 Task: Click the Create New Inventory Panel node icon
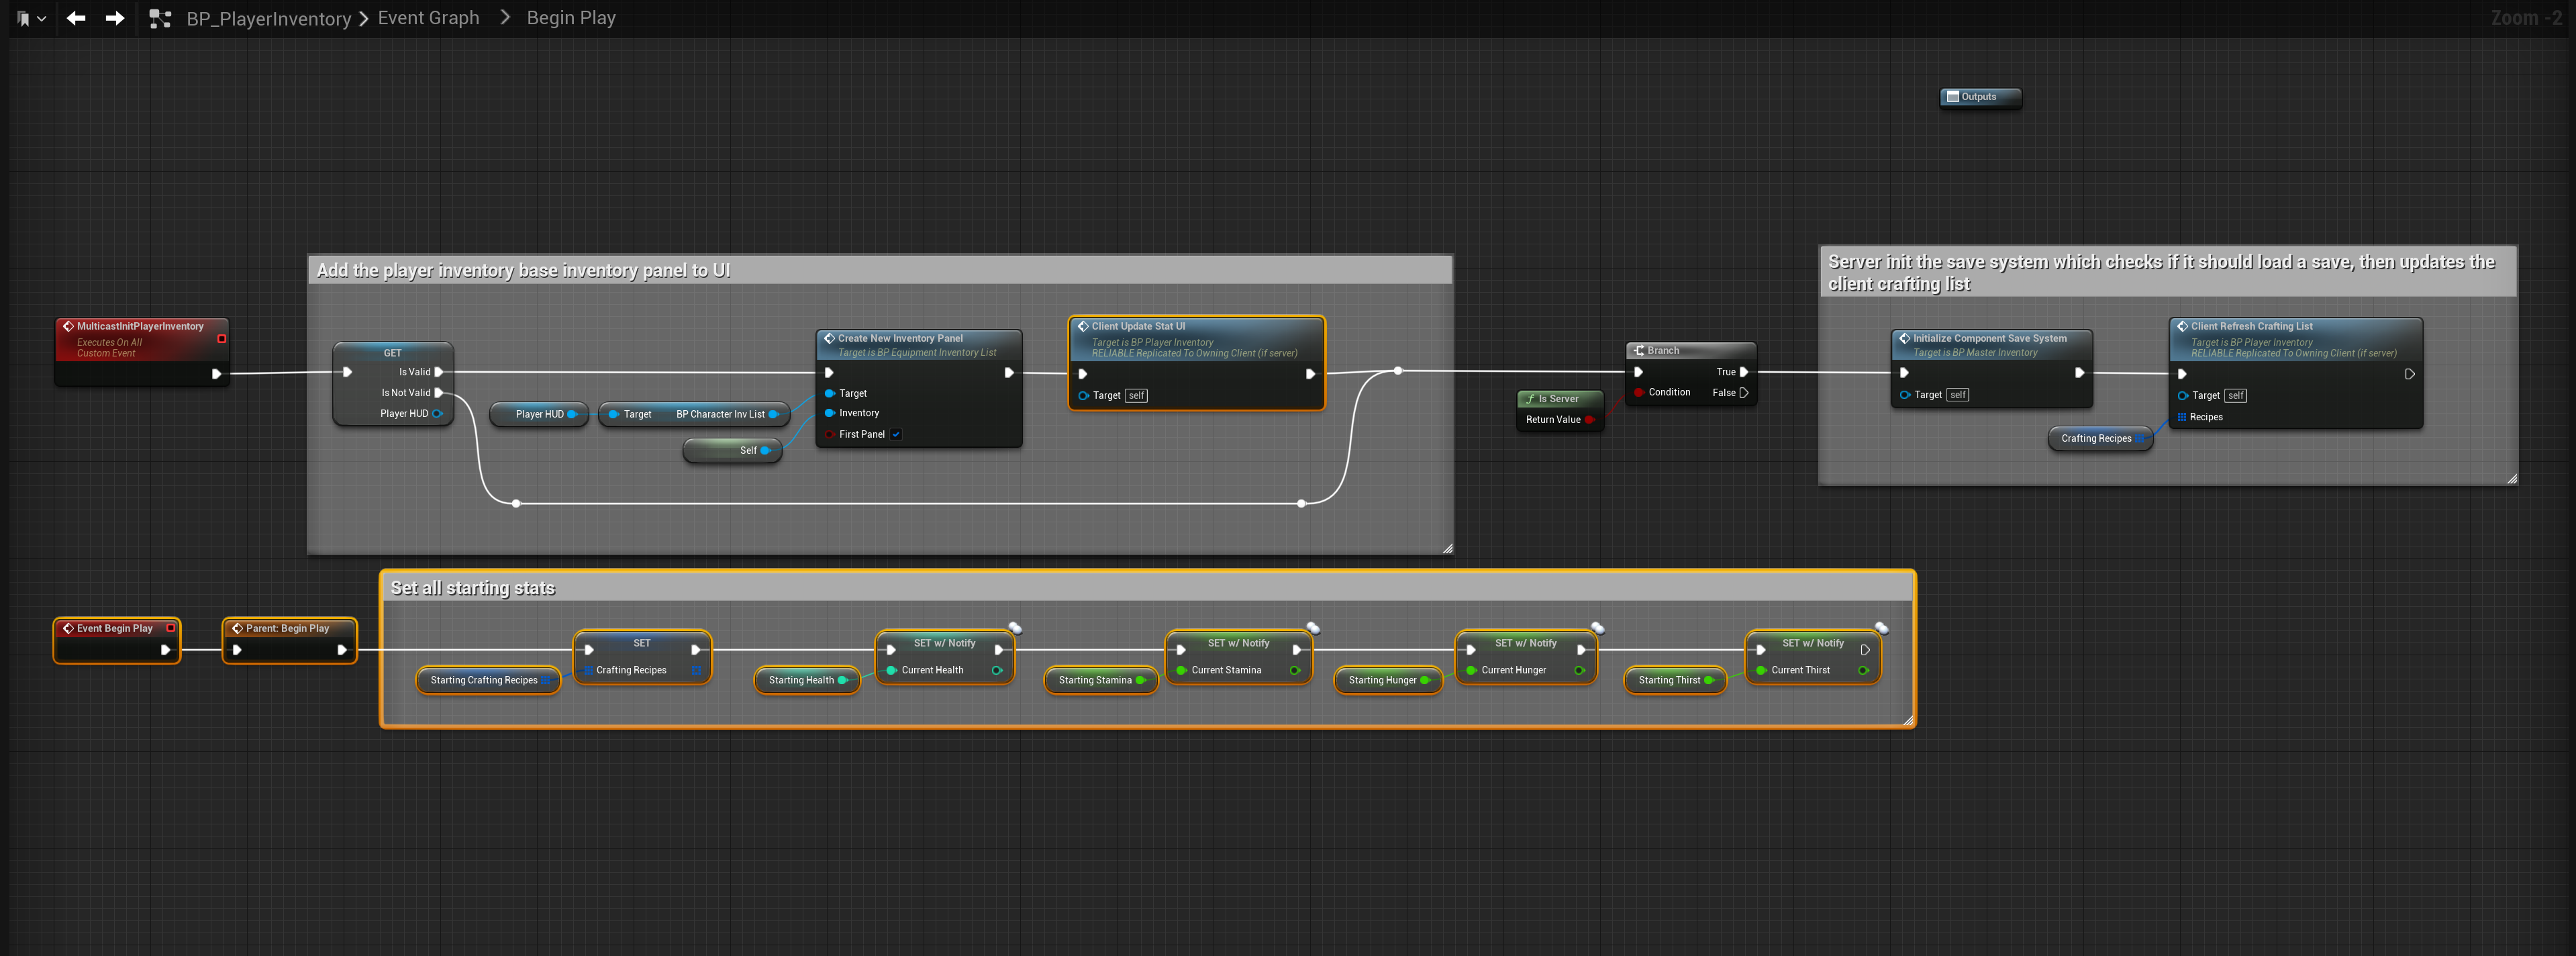click(829, 338)
